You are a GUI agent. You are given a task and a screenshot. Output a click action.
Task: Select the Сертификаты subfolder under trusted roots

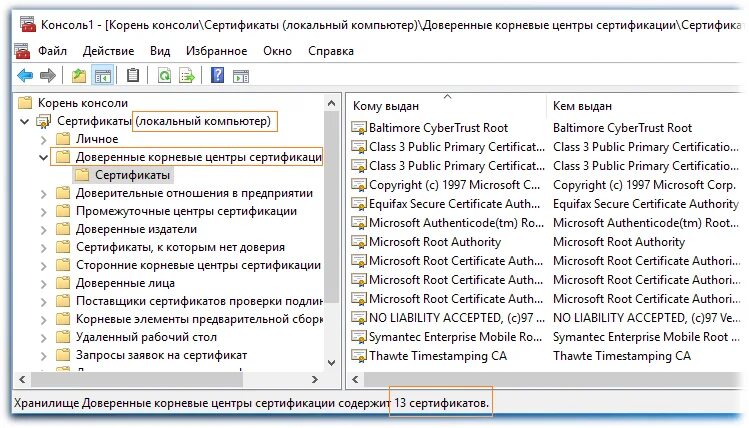[132, 175]
